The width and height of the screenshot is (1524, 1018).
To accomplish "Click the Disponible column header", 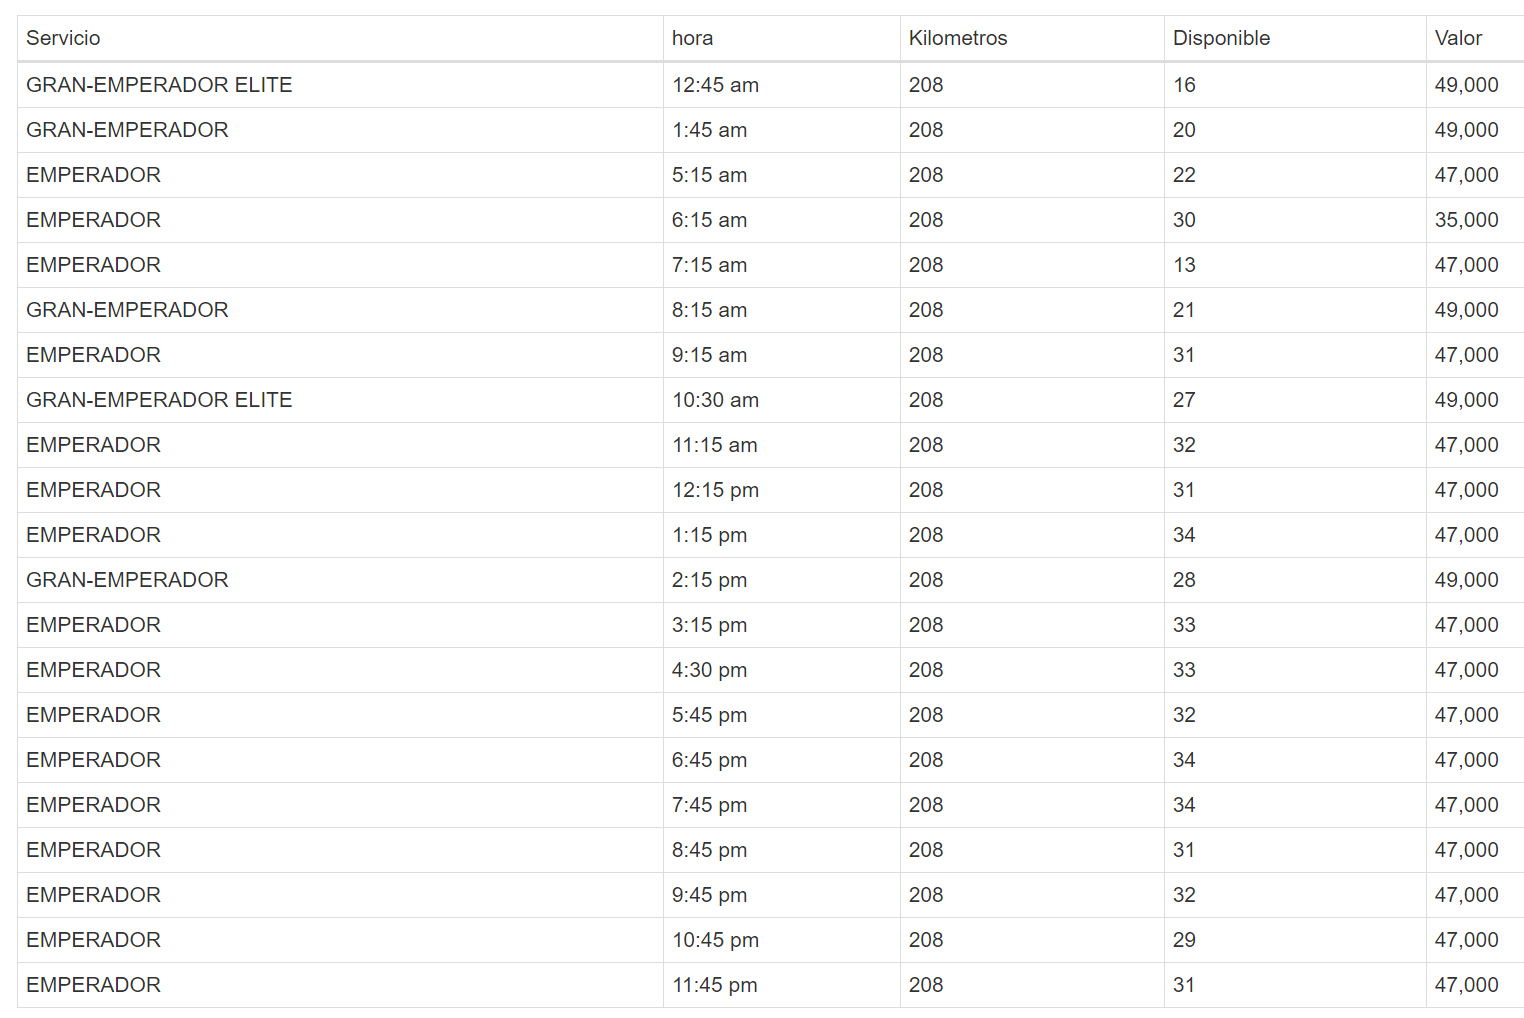I will [x=1221, y=38].
